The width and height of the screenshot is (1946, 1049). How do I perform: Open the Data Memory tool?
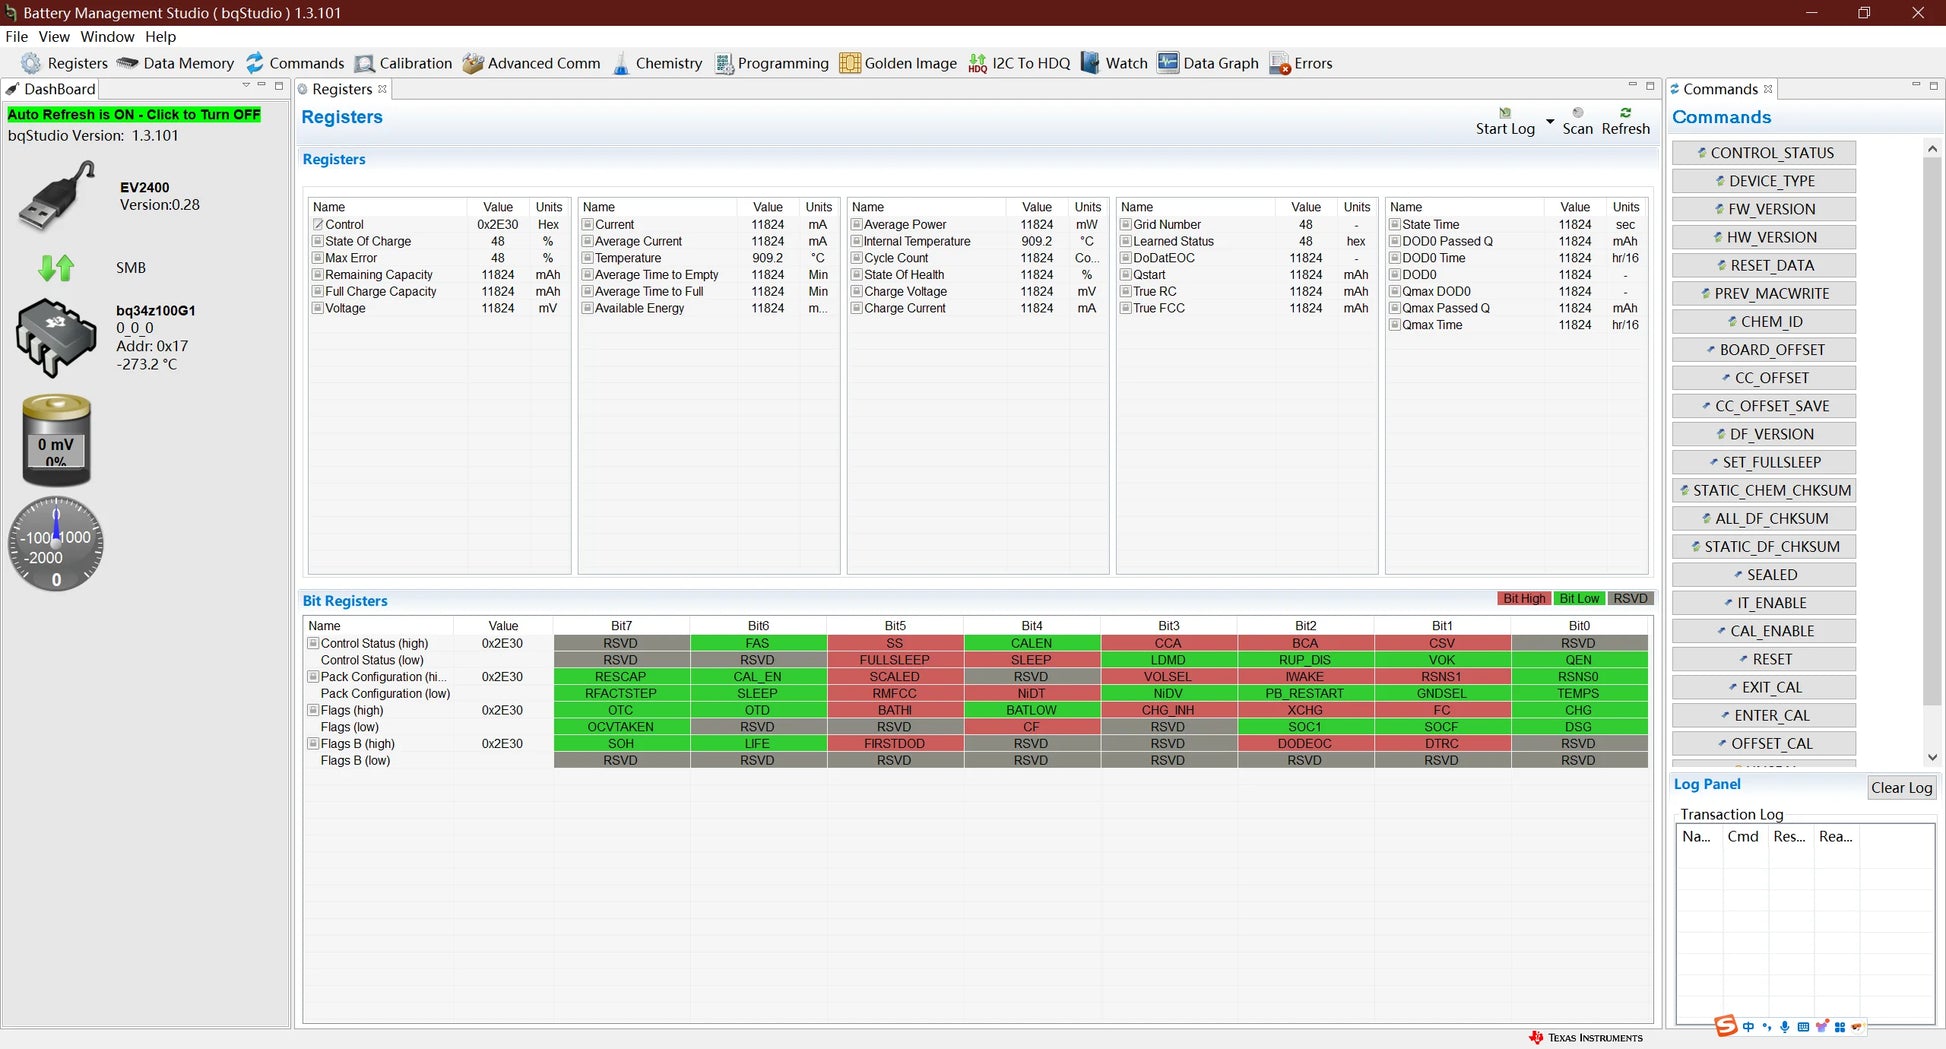pyautogui.click(x=176, y=63)
